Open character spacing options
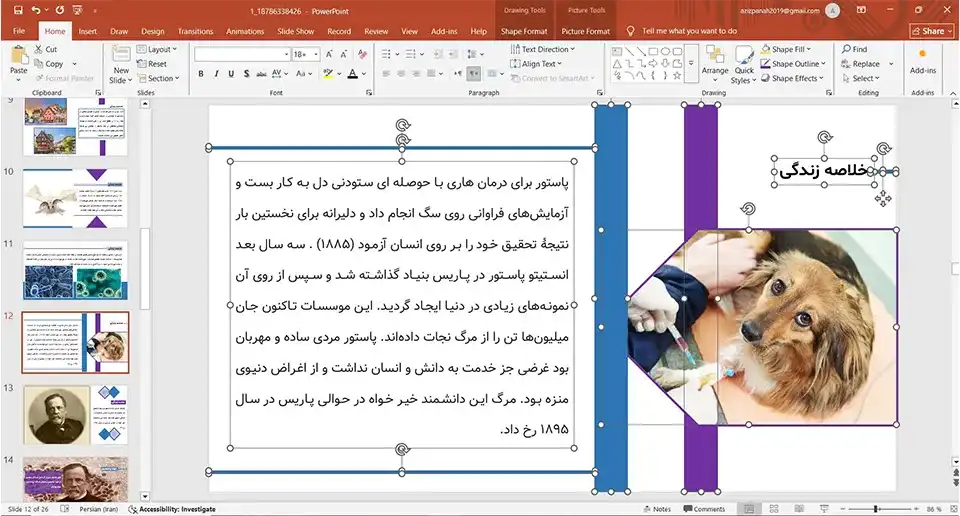This screenshot has height=516, width=960. click(x=279, y=73)
